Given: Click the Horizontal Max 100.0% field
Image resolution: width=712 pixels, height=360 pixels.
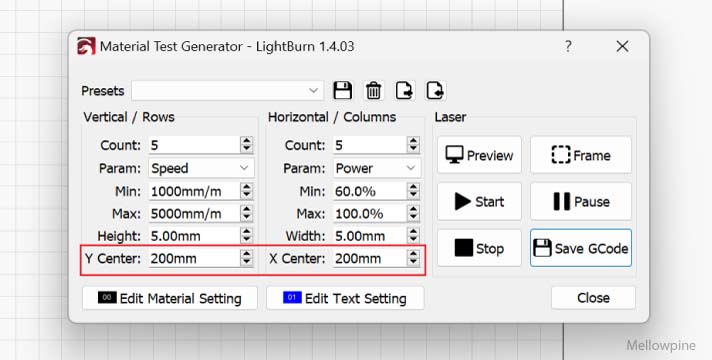Looking at the screenshot, I should pos(370,213).
